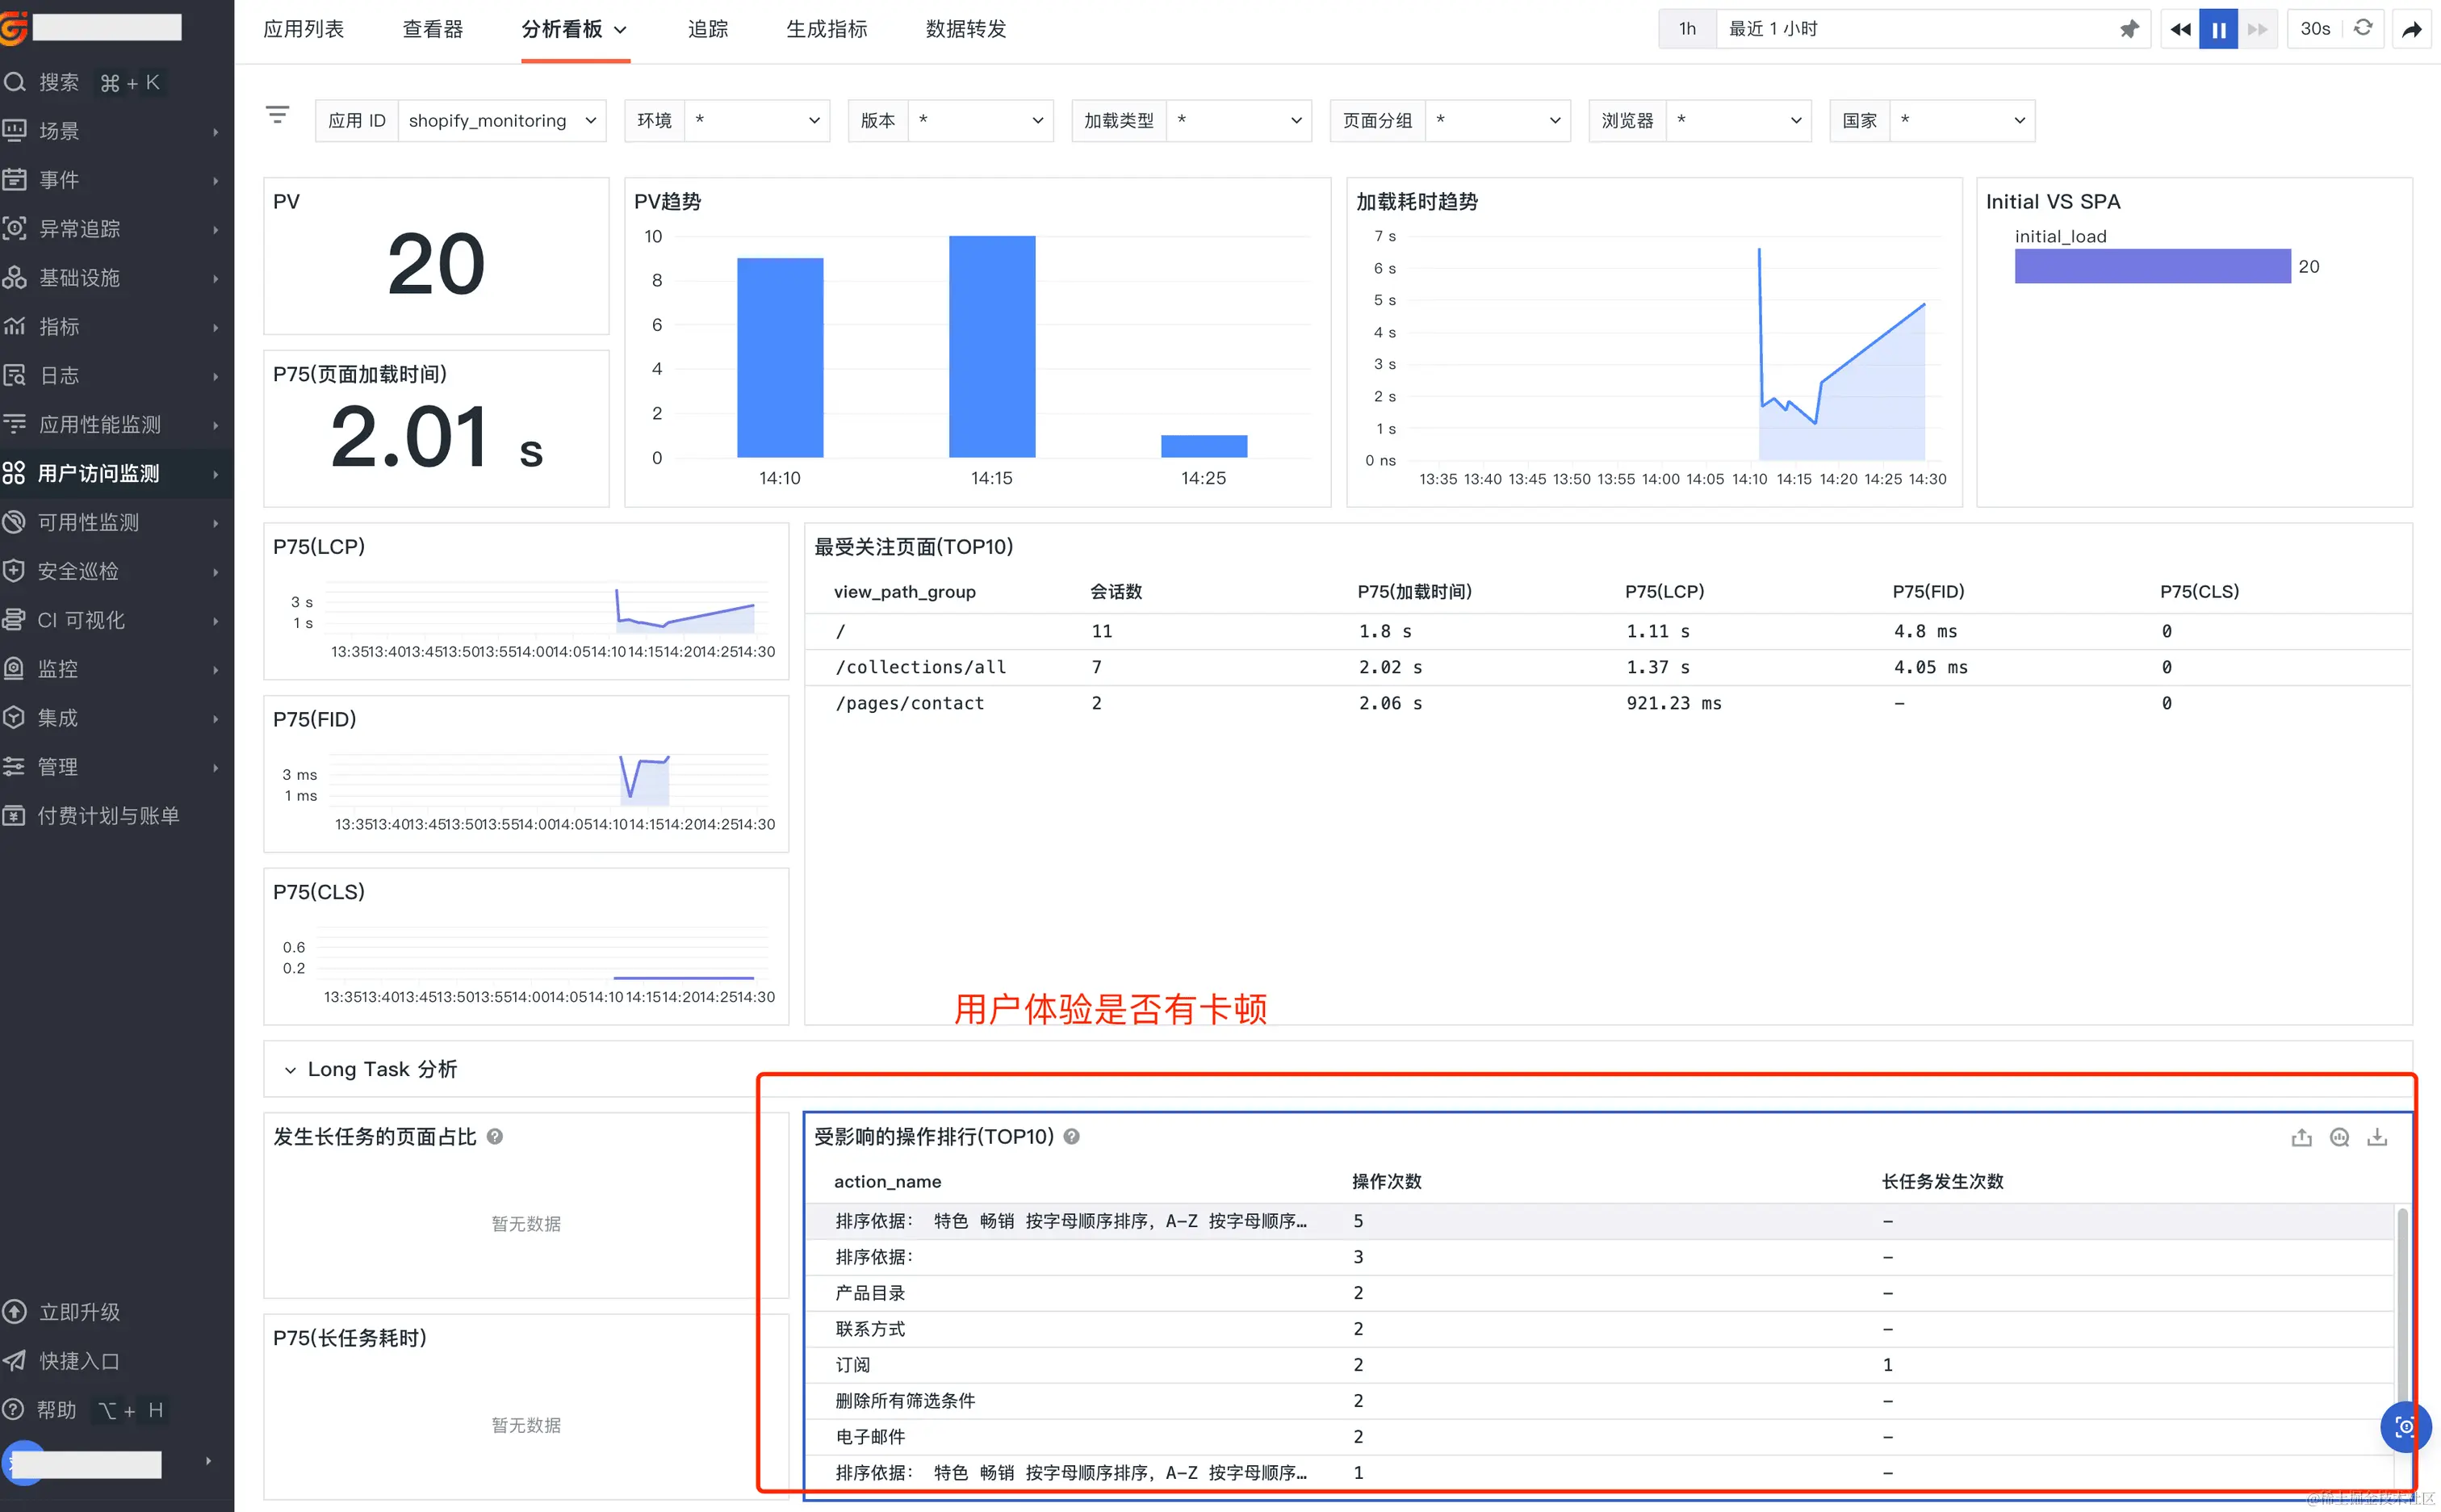Open the 30s refresh interval selector

[x=2314, y=29]
